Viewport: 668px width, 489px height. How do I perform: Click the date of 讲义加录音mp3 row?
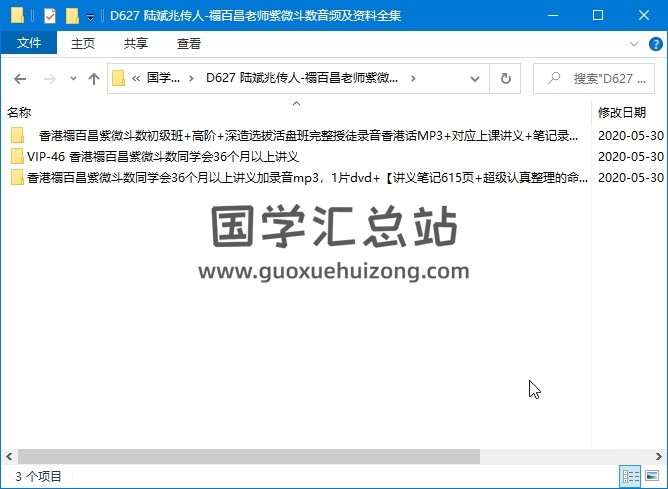click(631, 177)
